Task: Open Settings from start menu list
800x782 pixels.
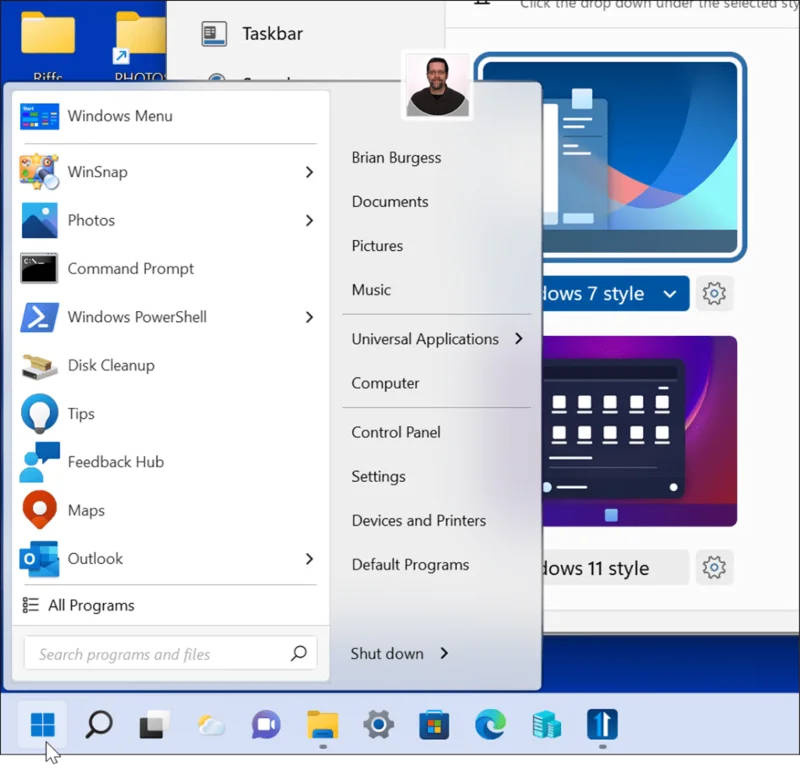Action: point(379,476)
